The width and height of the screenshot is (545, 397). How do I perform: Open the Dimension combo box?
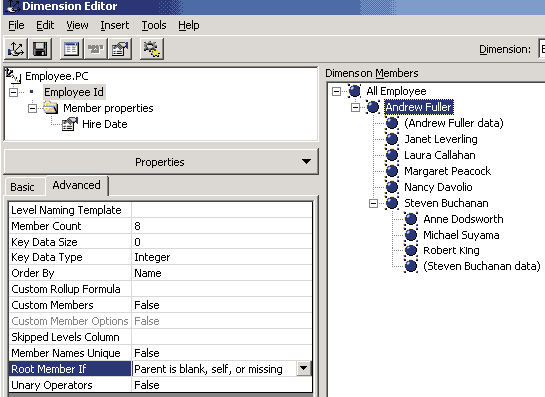pyautogui.click(x=542, y=49)
